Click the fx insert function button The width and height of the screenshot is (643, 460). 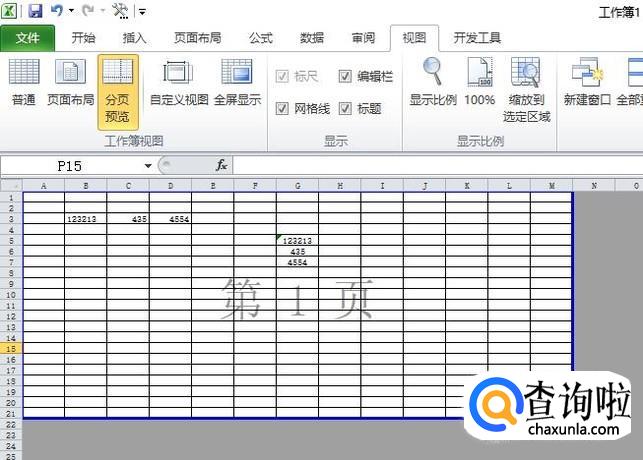[221, 165]
